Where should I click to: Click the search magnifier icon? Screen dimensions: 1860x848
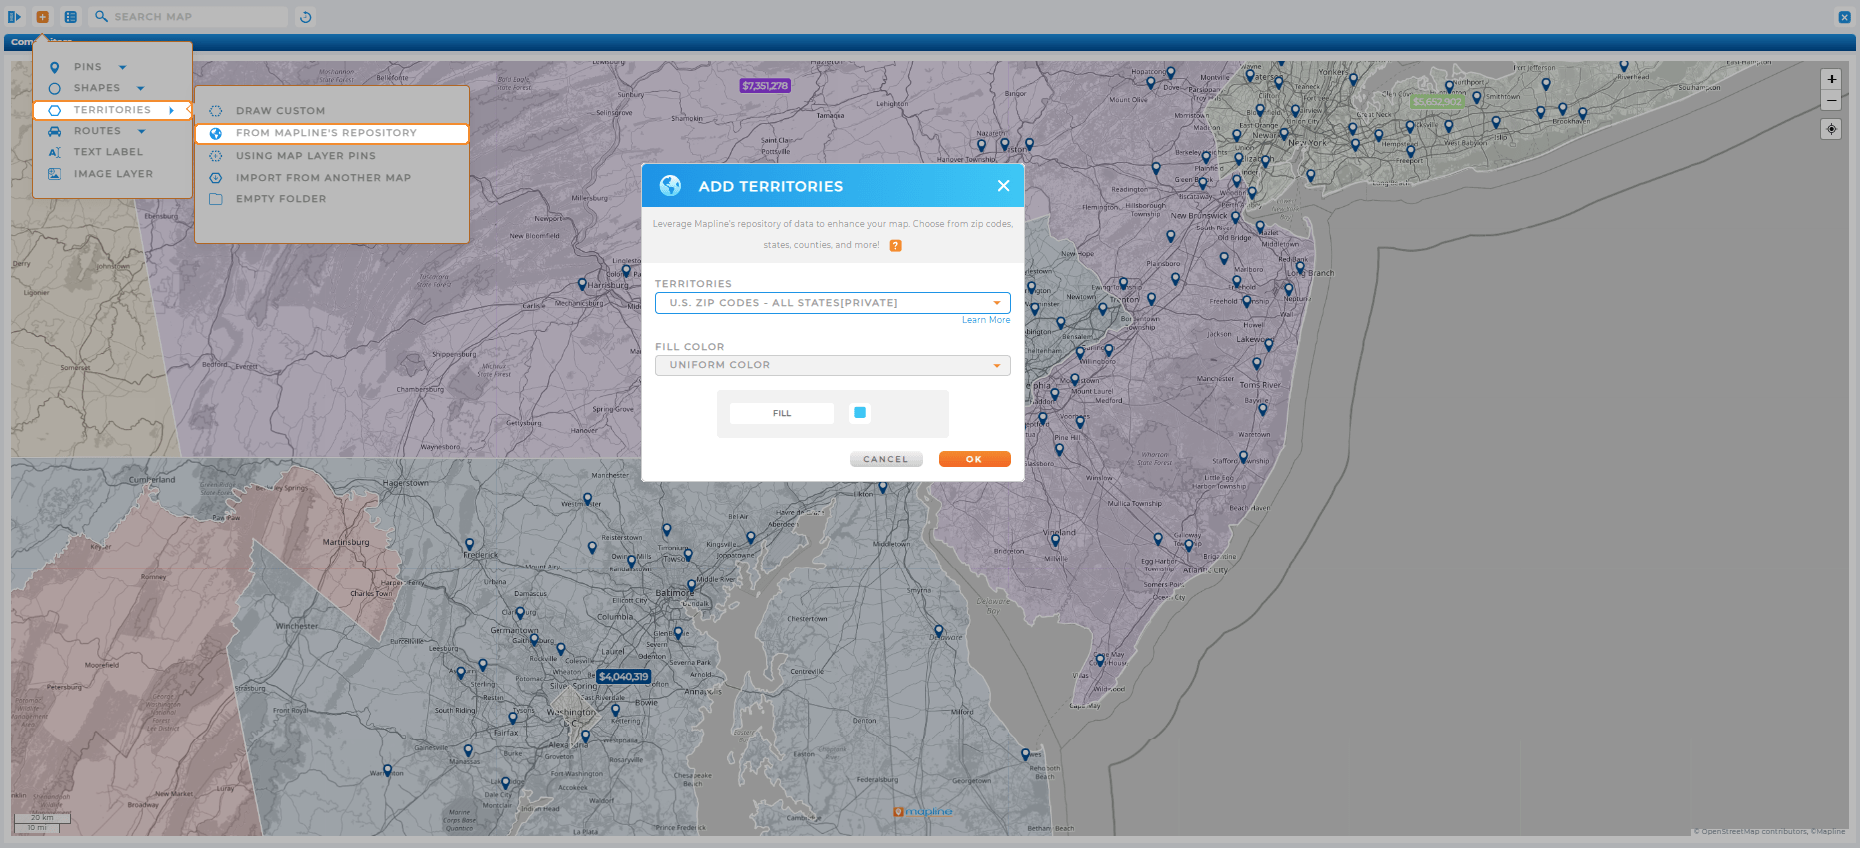(101, 17)
